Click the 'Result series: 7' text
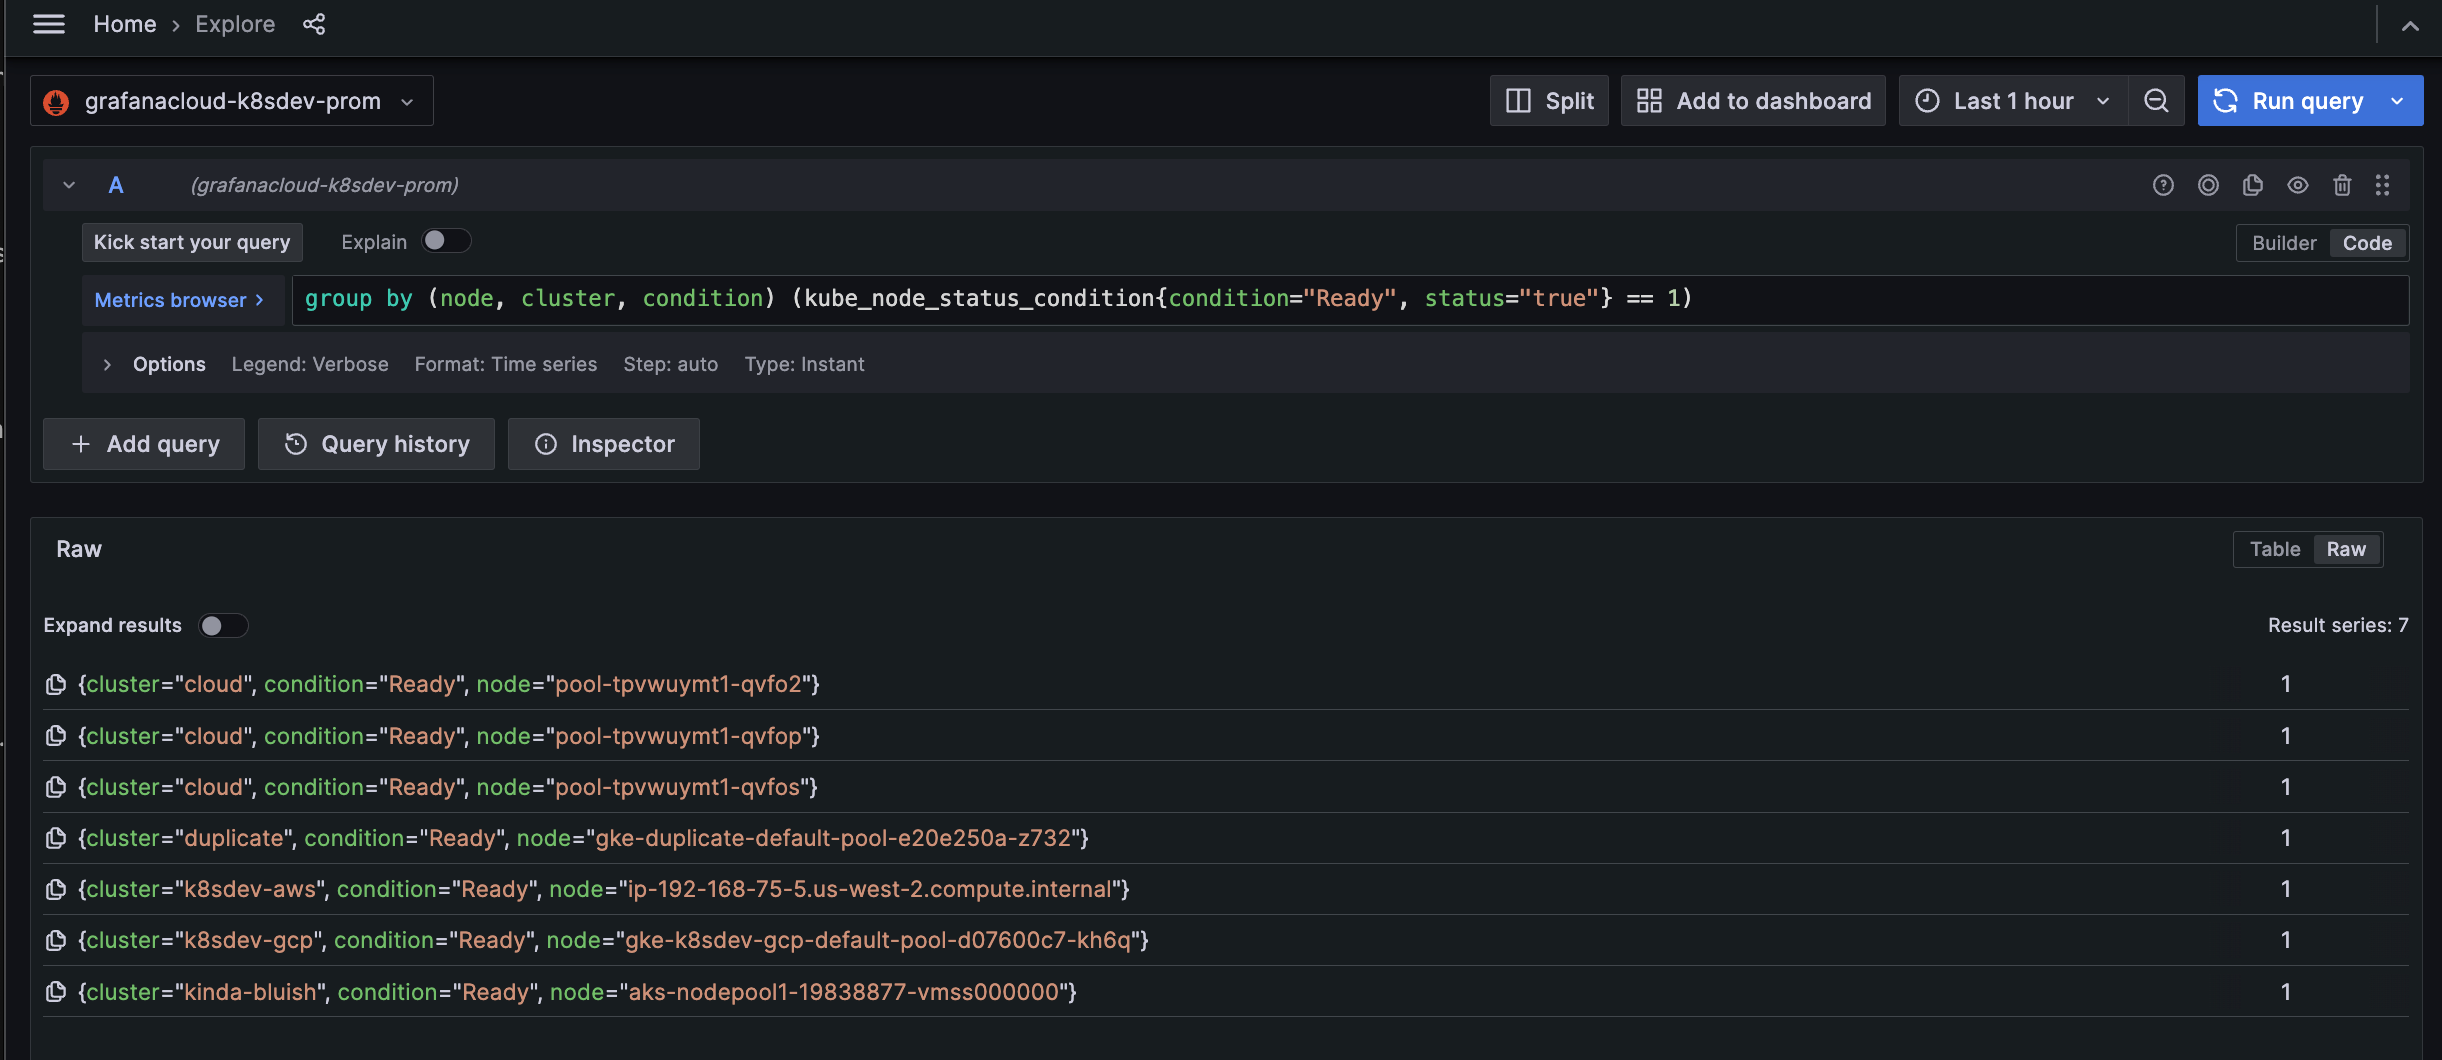The width and height of the screenshot is (2442, 1060). click(x=2338, y=625)
